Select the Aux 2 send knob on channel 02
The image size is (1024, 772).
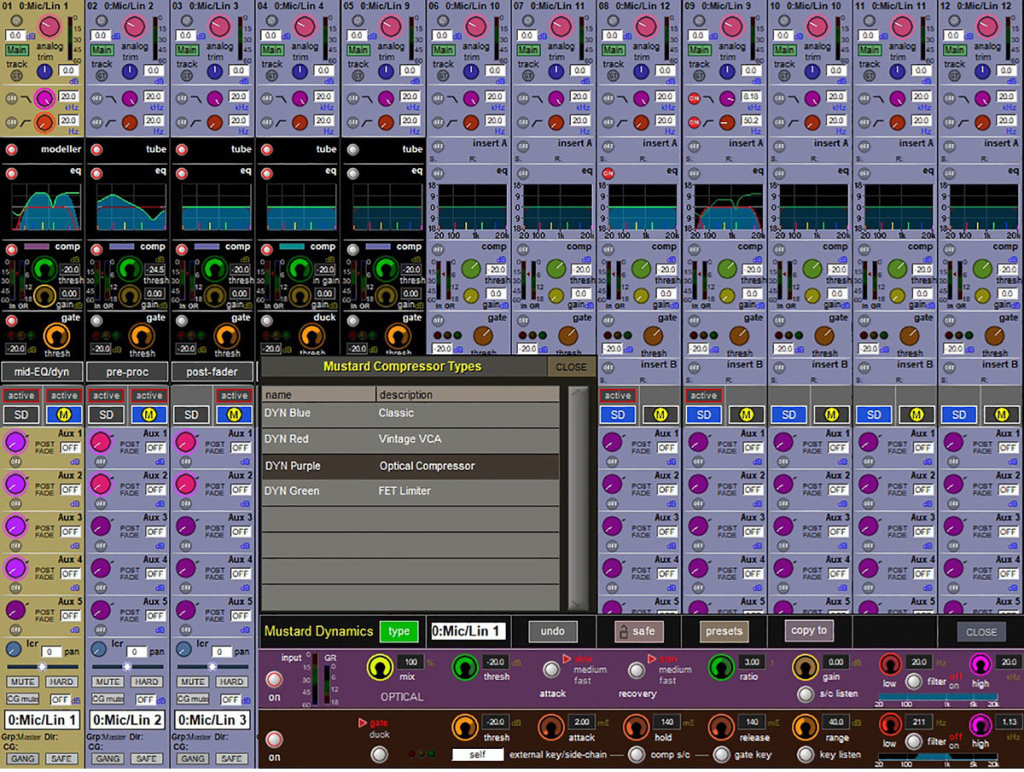(101, 484)
